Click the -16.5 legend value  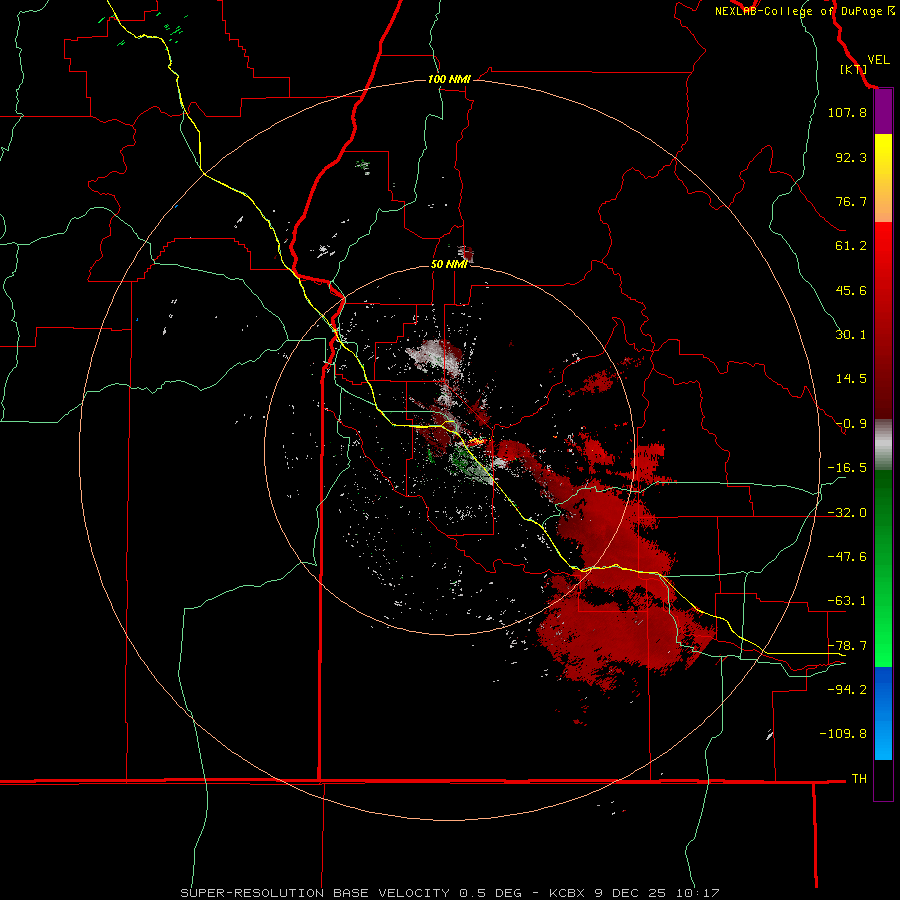[847, 468]
